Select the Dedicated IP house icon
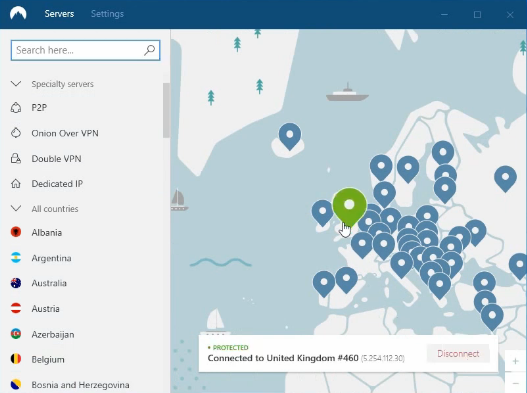 (16, 184)
